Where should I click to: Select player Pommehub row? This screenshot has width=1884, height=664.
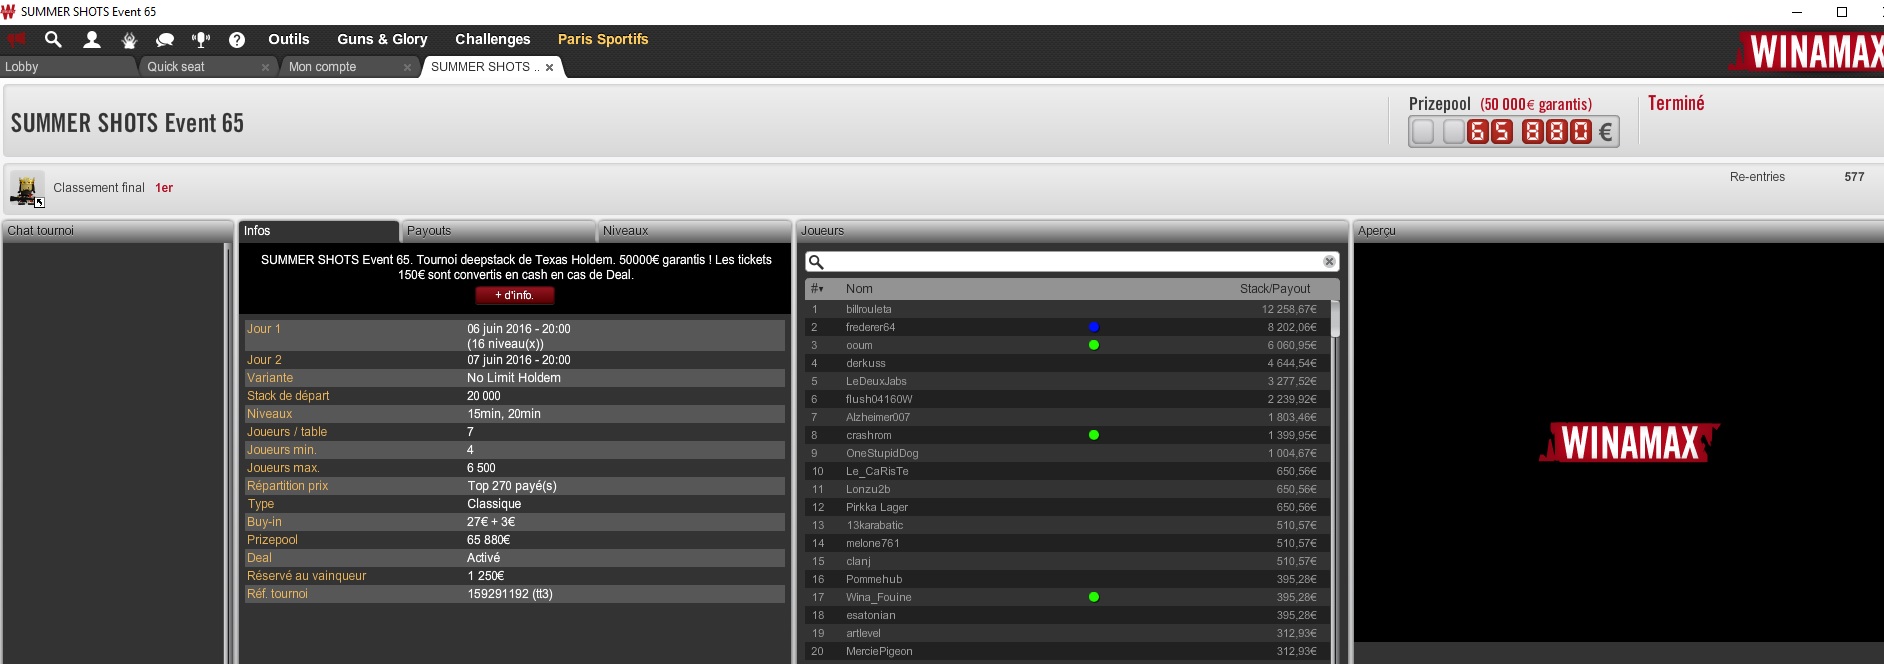(1067, 579)
